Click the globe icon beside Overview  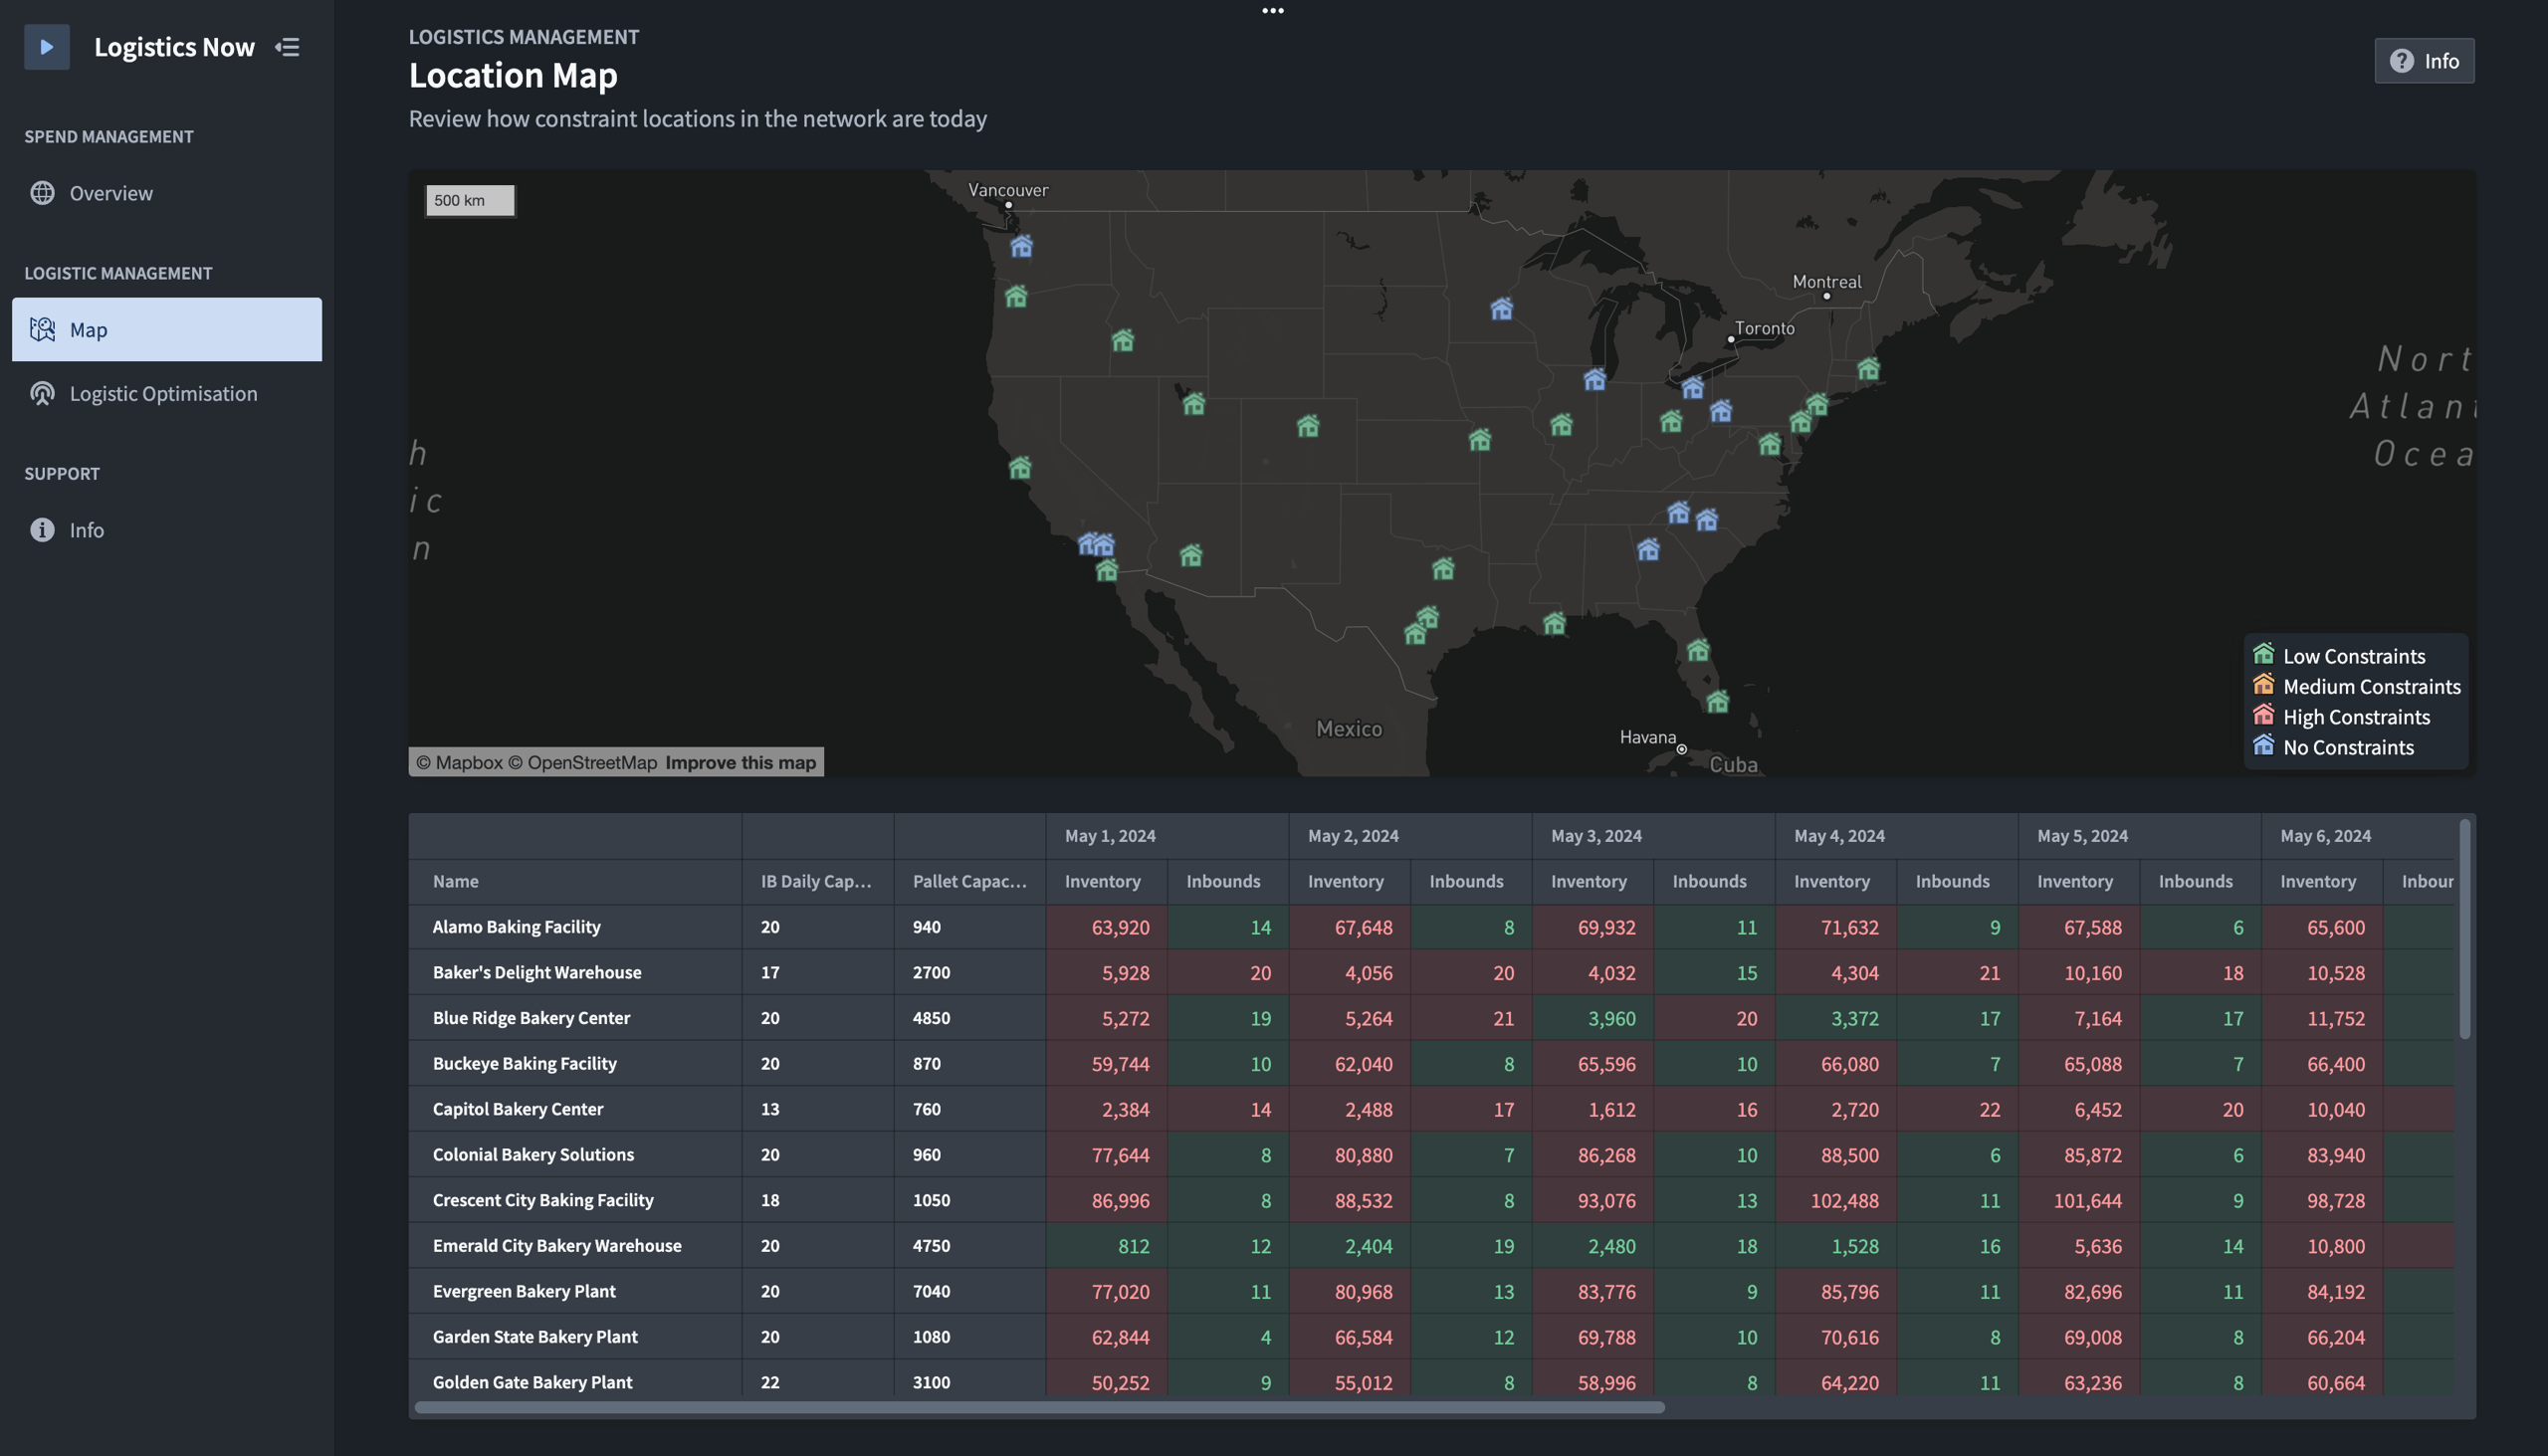click(x=42, y=193)
